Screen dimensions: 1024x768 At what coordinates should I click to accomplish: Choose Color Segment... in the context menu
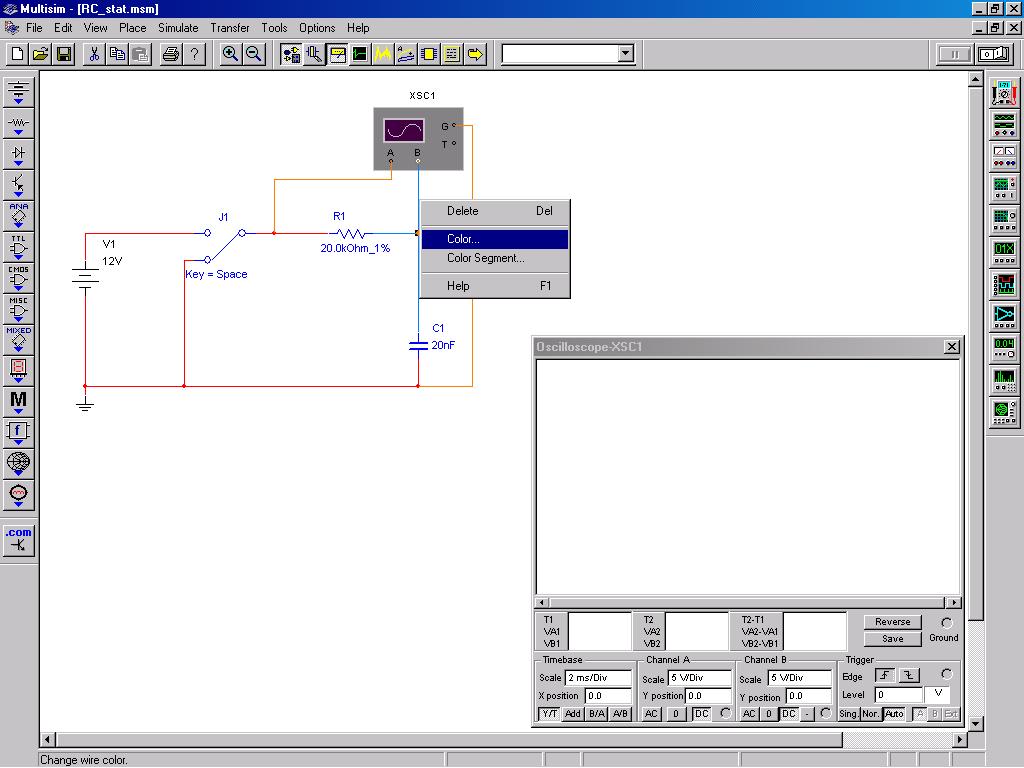click(x=494, y=258)
